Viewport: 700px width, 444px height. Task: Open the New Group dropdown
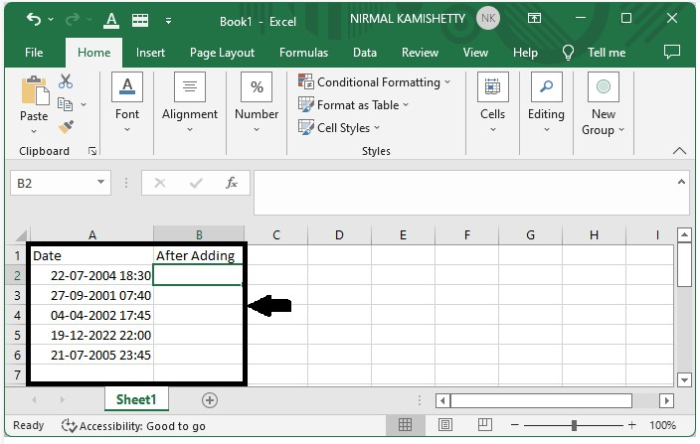pyautogui.click(x=603, y=104)
